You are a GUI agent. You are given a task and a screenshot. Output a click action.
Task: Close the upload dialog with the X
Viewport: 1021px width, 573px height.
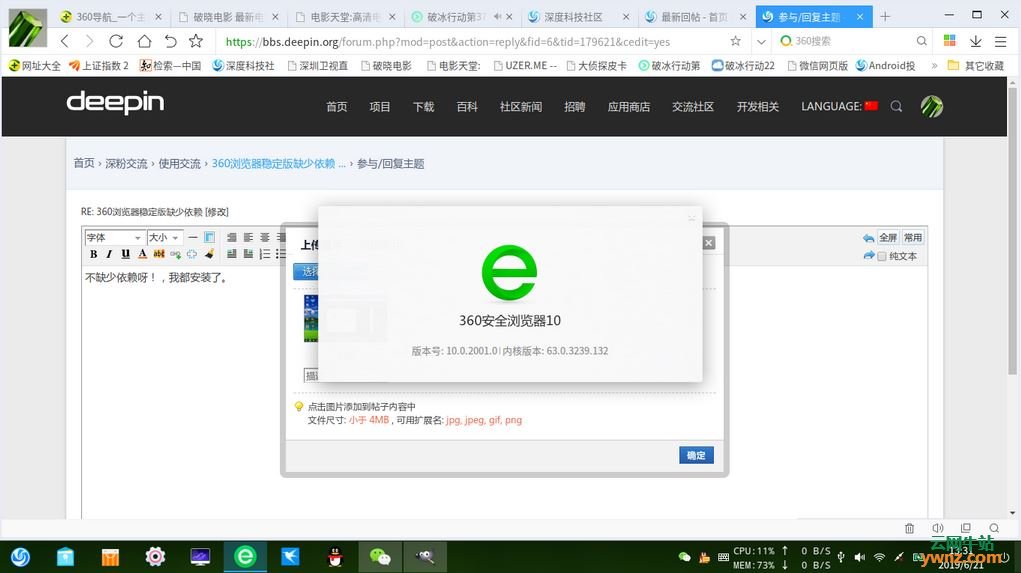click(709, 243)
